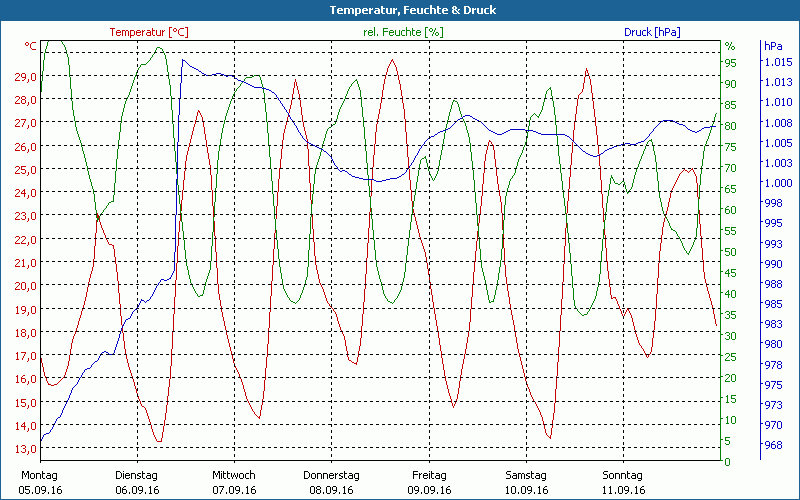Select the red 'Temperatur [°C]' legend label
800x500 pixels.
click(x=149, y=32)
